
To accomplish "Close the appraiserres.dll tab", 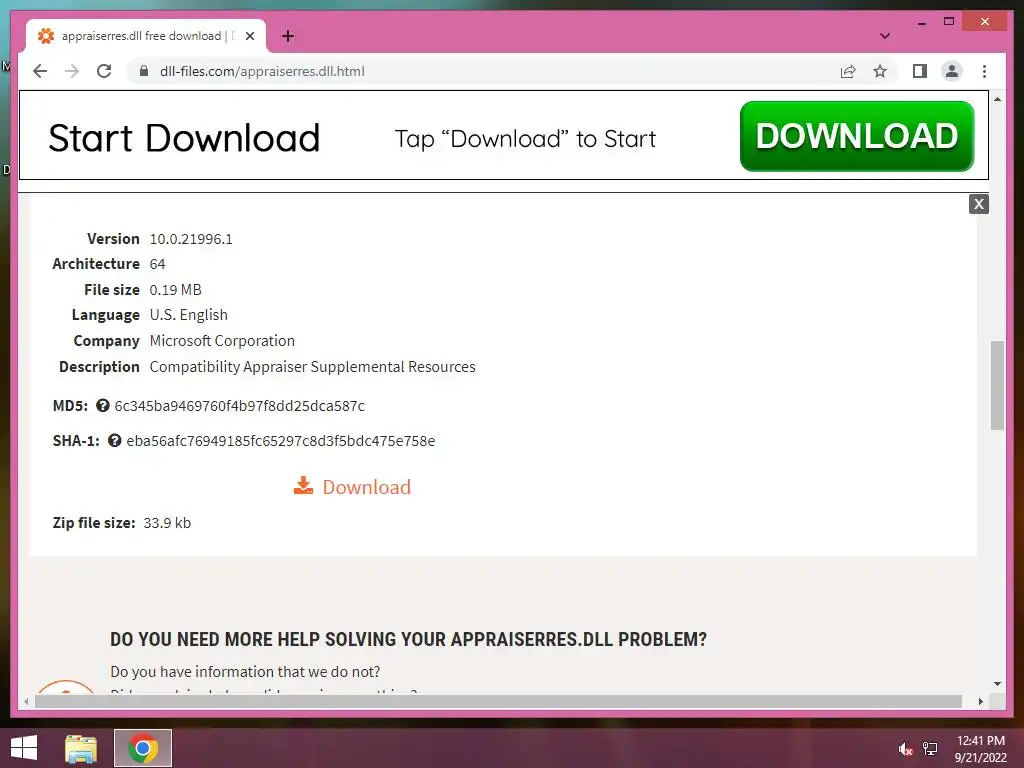I will [x=249, y=36].
